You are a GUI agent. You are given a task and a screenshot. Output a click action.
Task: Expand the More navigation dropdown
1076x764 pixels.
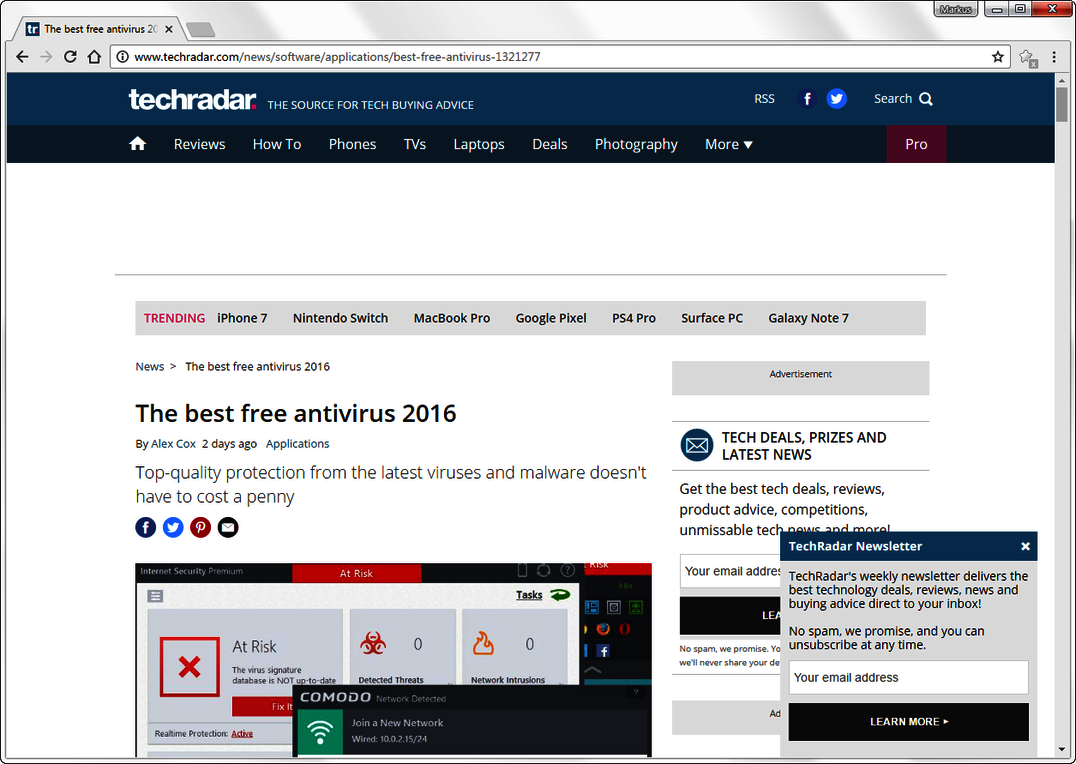click(728, 144)
